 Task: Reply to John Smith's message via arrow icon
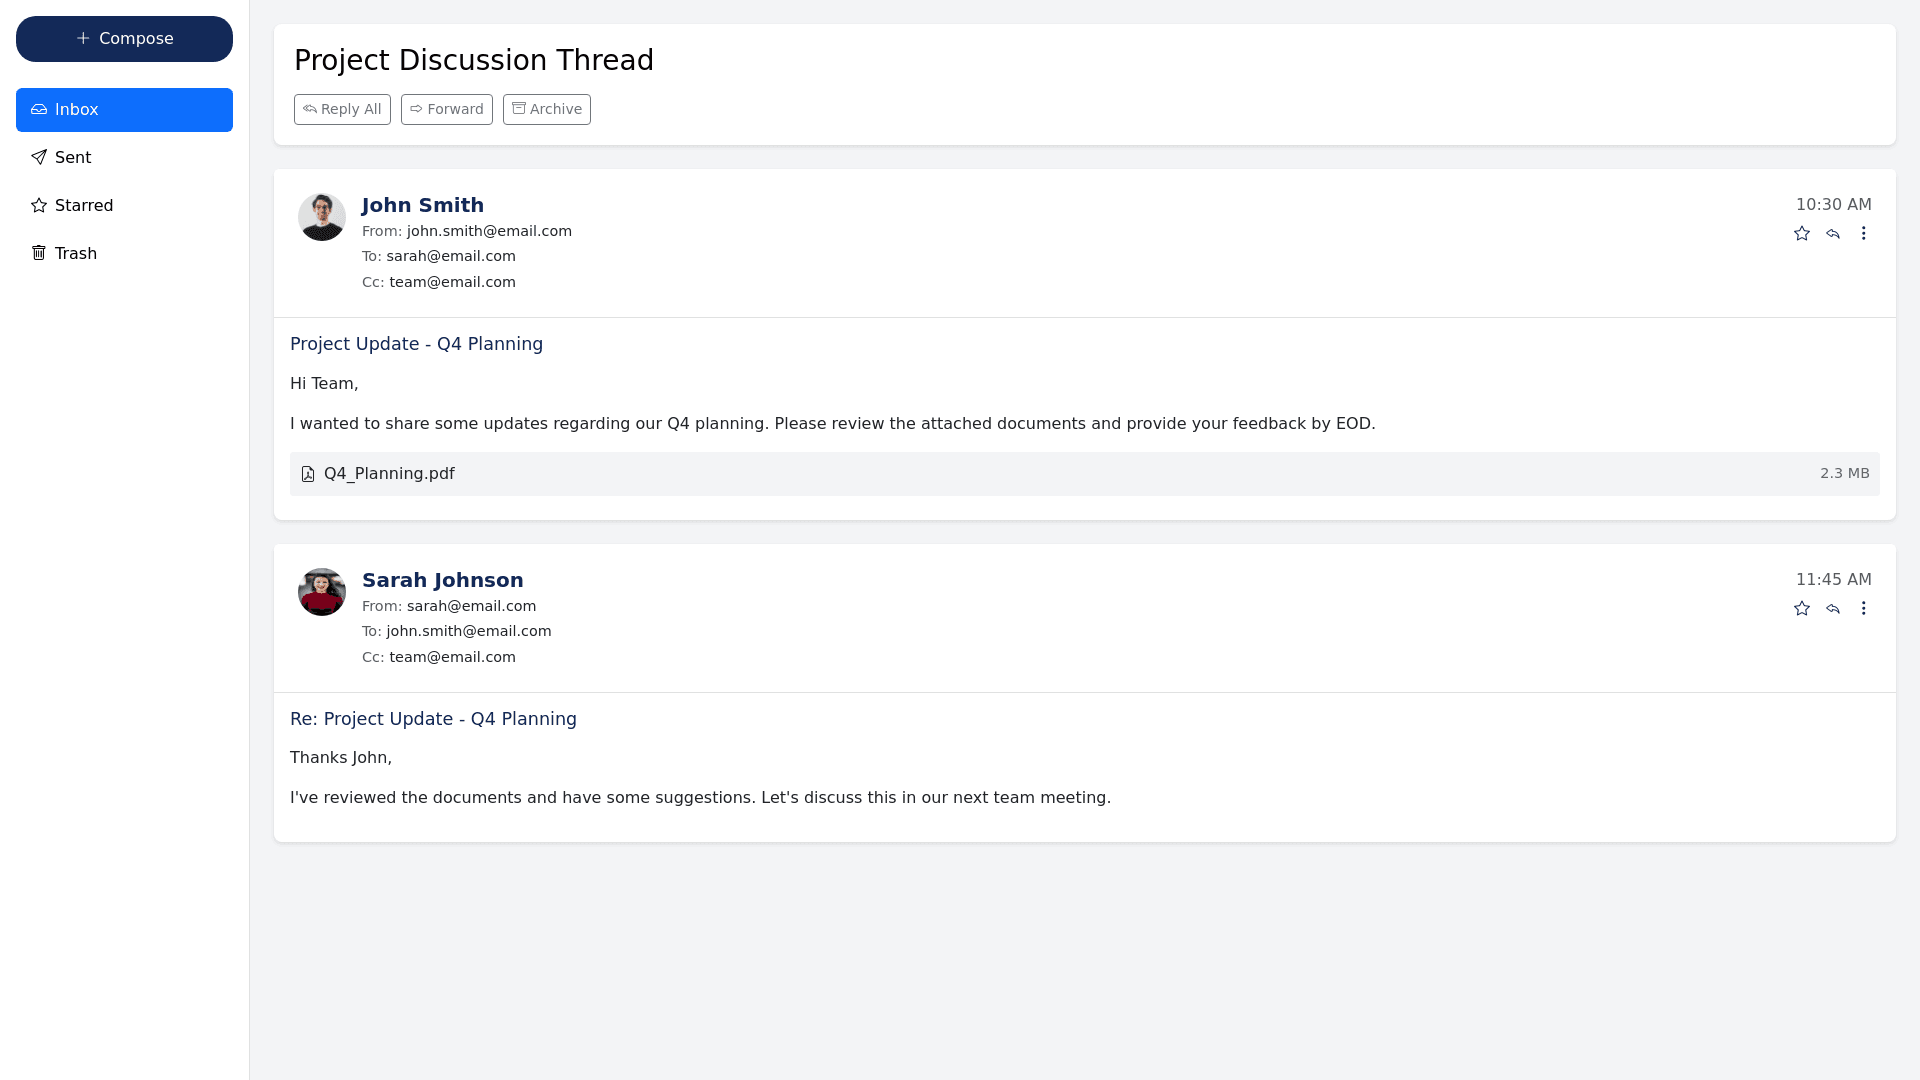[1832, 233]
